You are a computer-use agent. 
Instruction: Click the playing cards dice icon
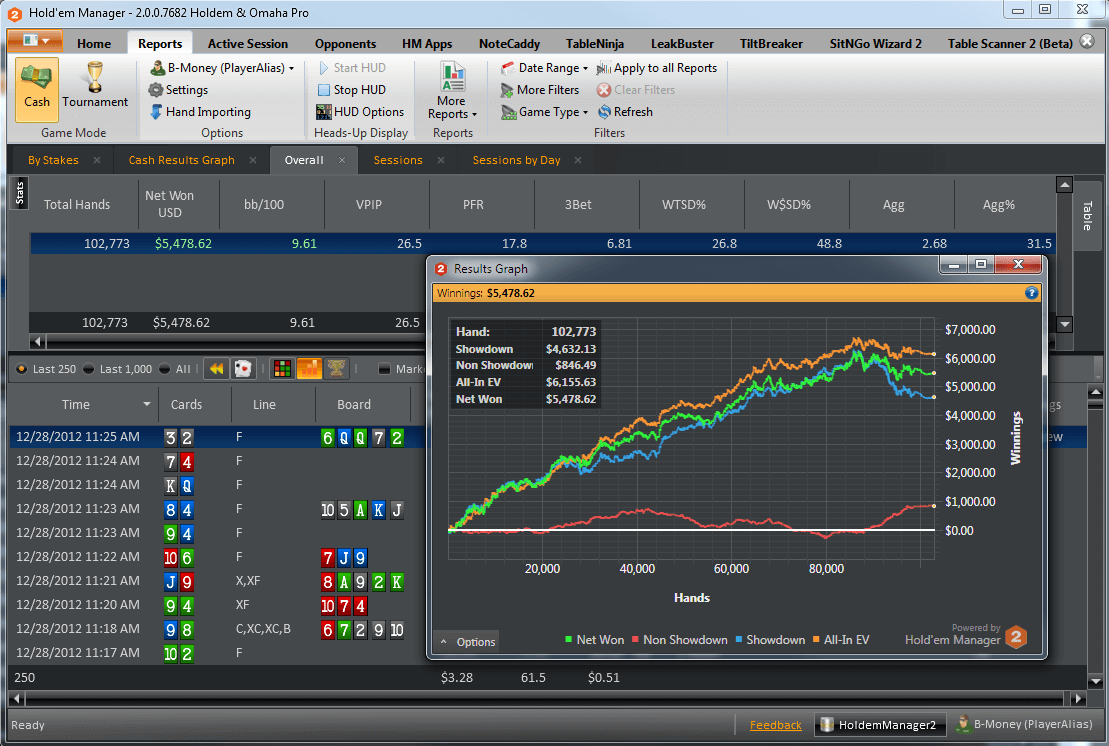(243, 369)
